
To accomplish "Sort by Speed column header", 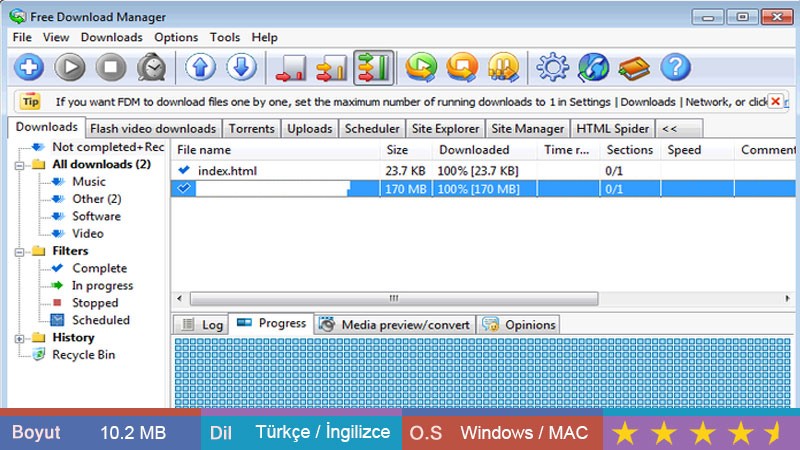I will coord(698,150).
